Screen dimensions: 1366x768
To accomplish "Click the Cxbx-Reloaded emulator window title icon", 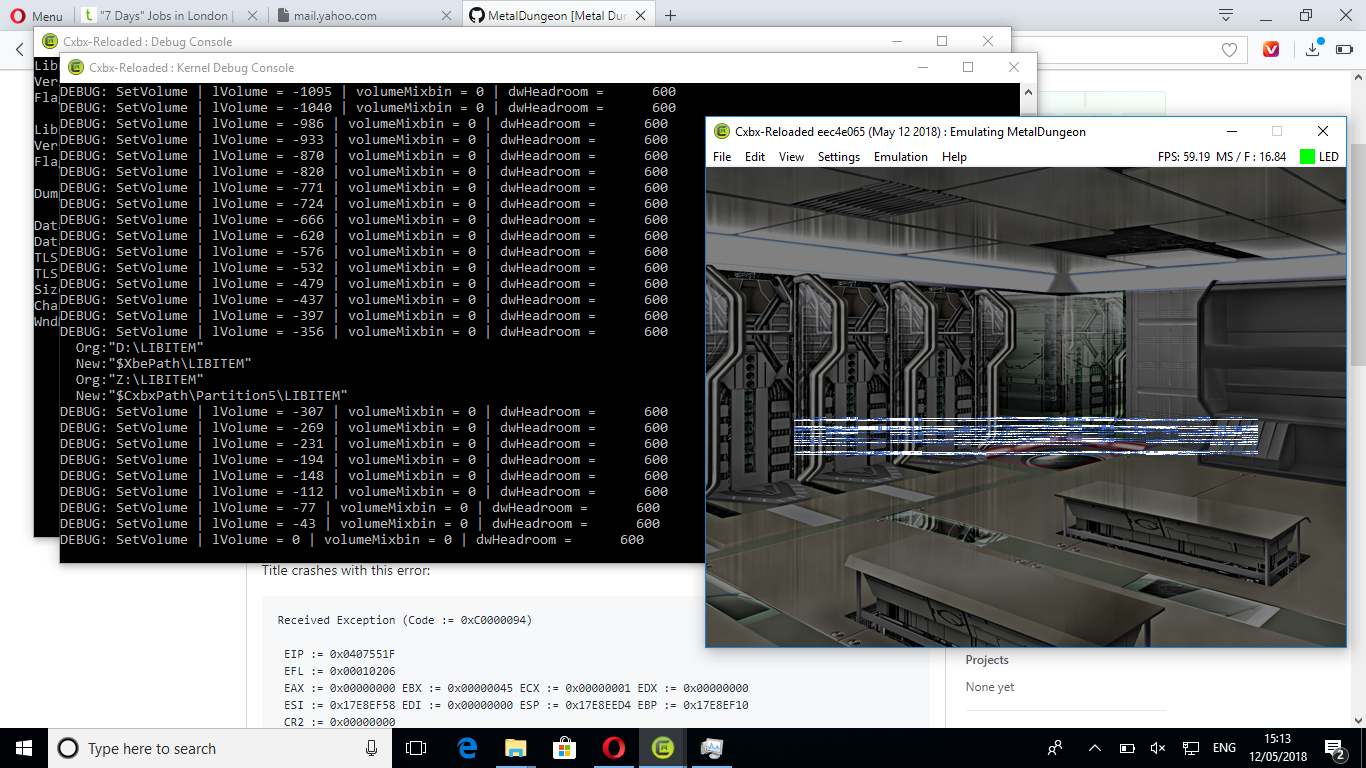I will [x=721, y=131].
